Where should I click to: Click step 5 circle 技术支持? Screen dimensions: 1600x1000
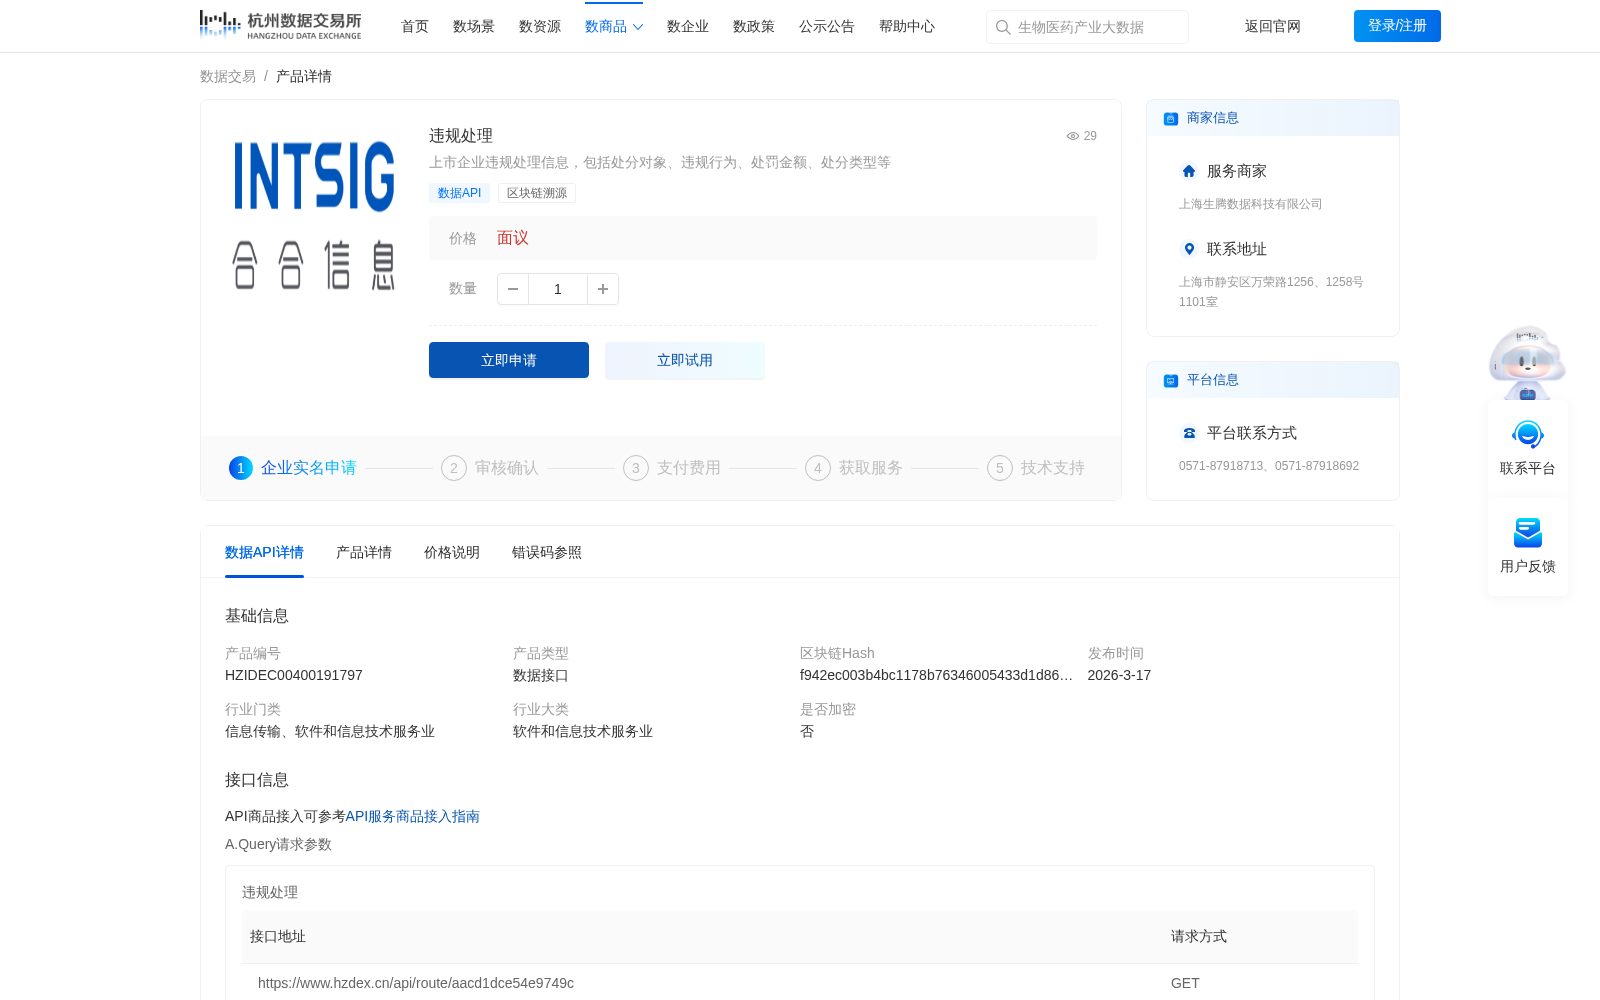[1000, 468]
